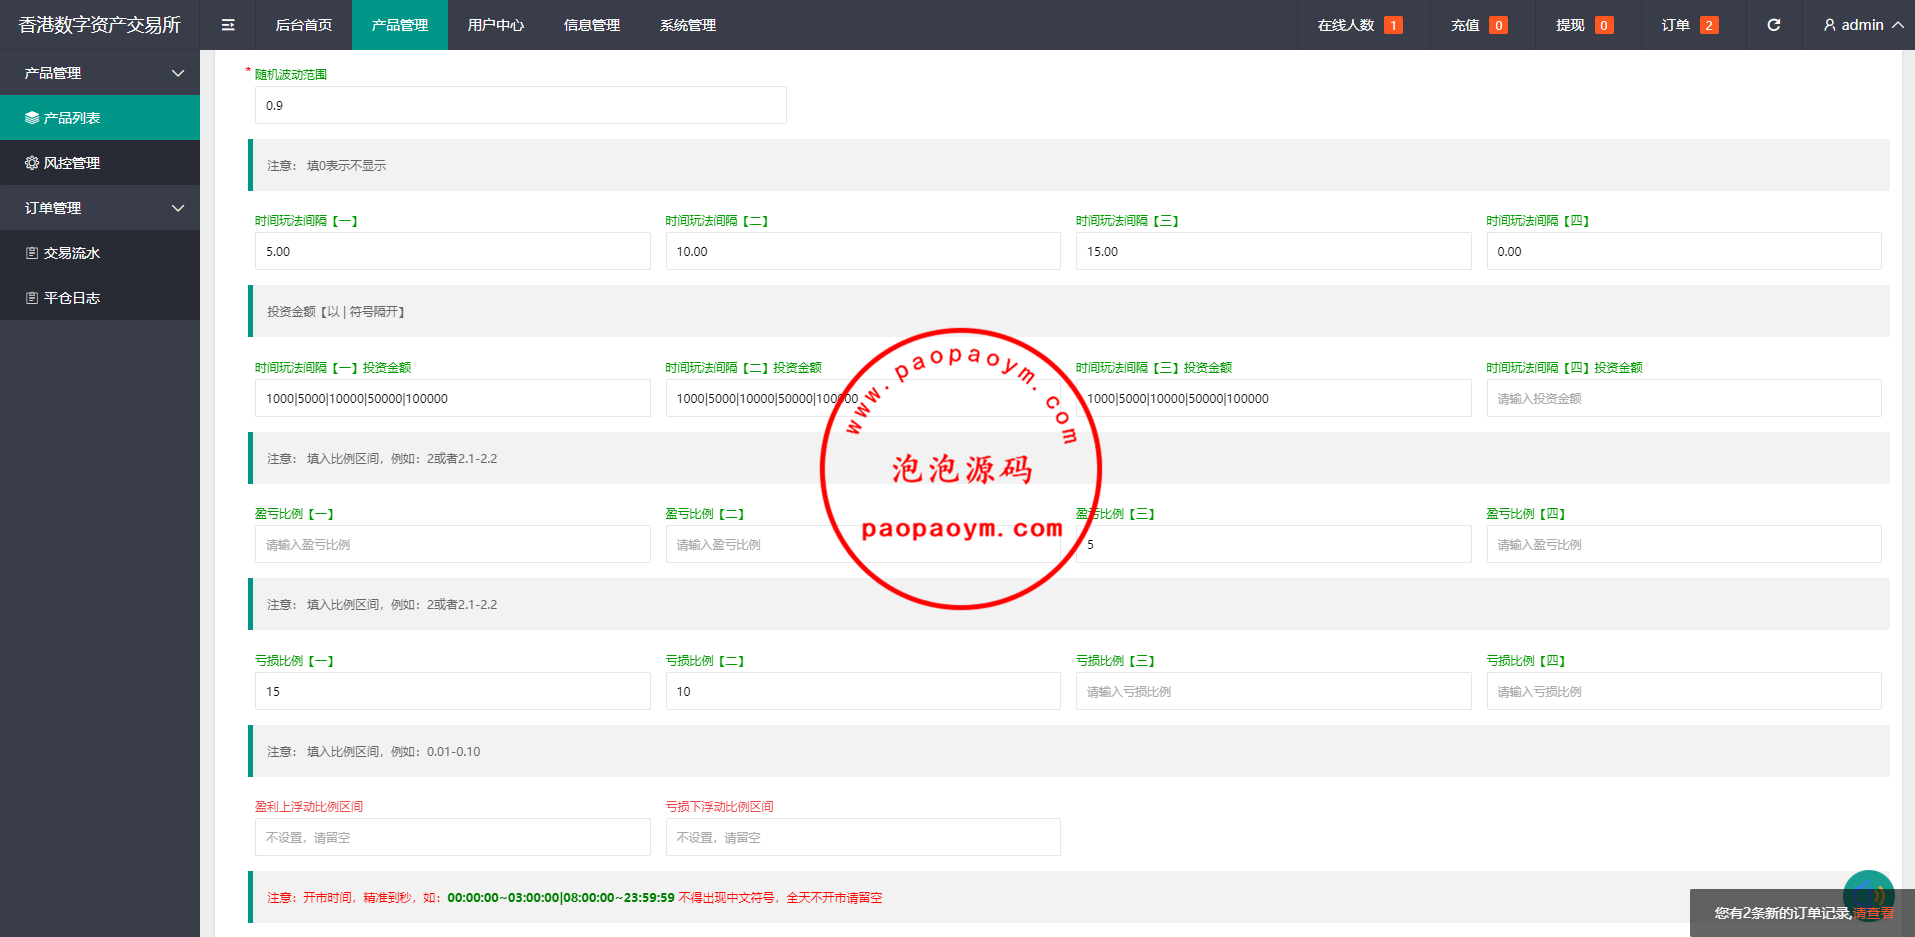Click the 交易流水 document icon
Screen dimensions: 1915x937
(32, 253)
